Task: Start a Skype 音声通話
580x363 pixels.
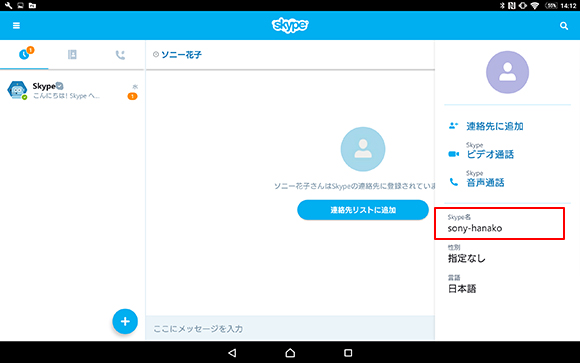Action: [485, 182]
